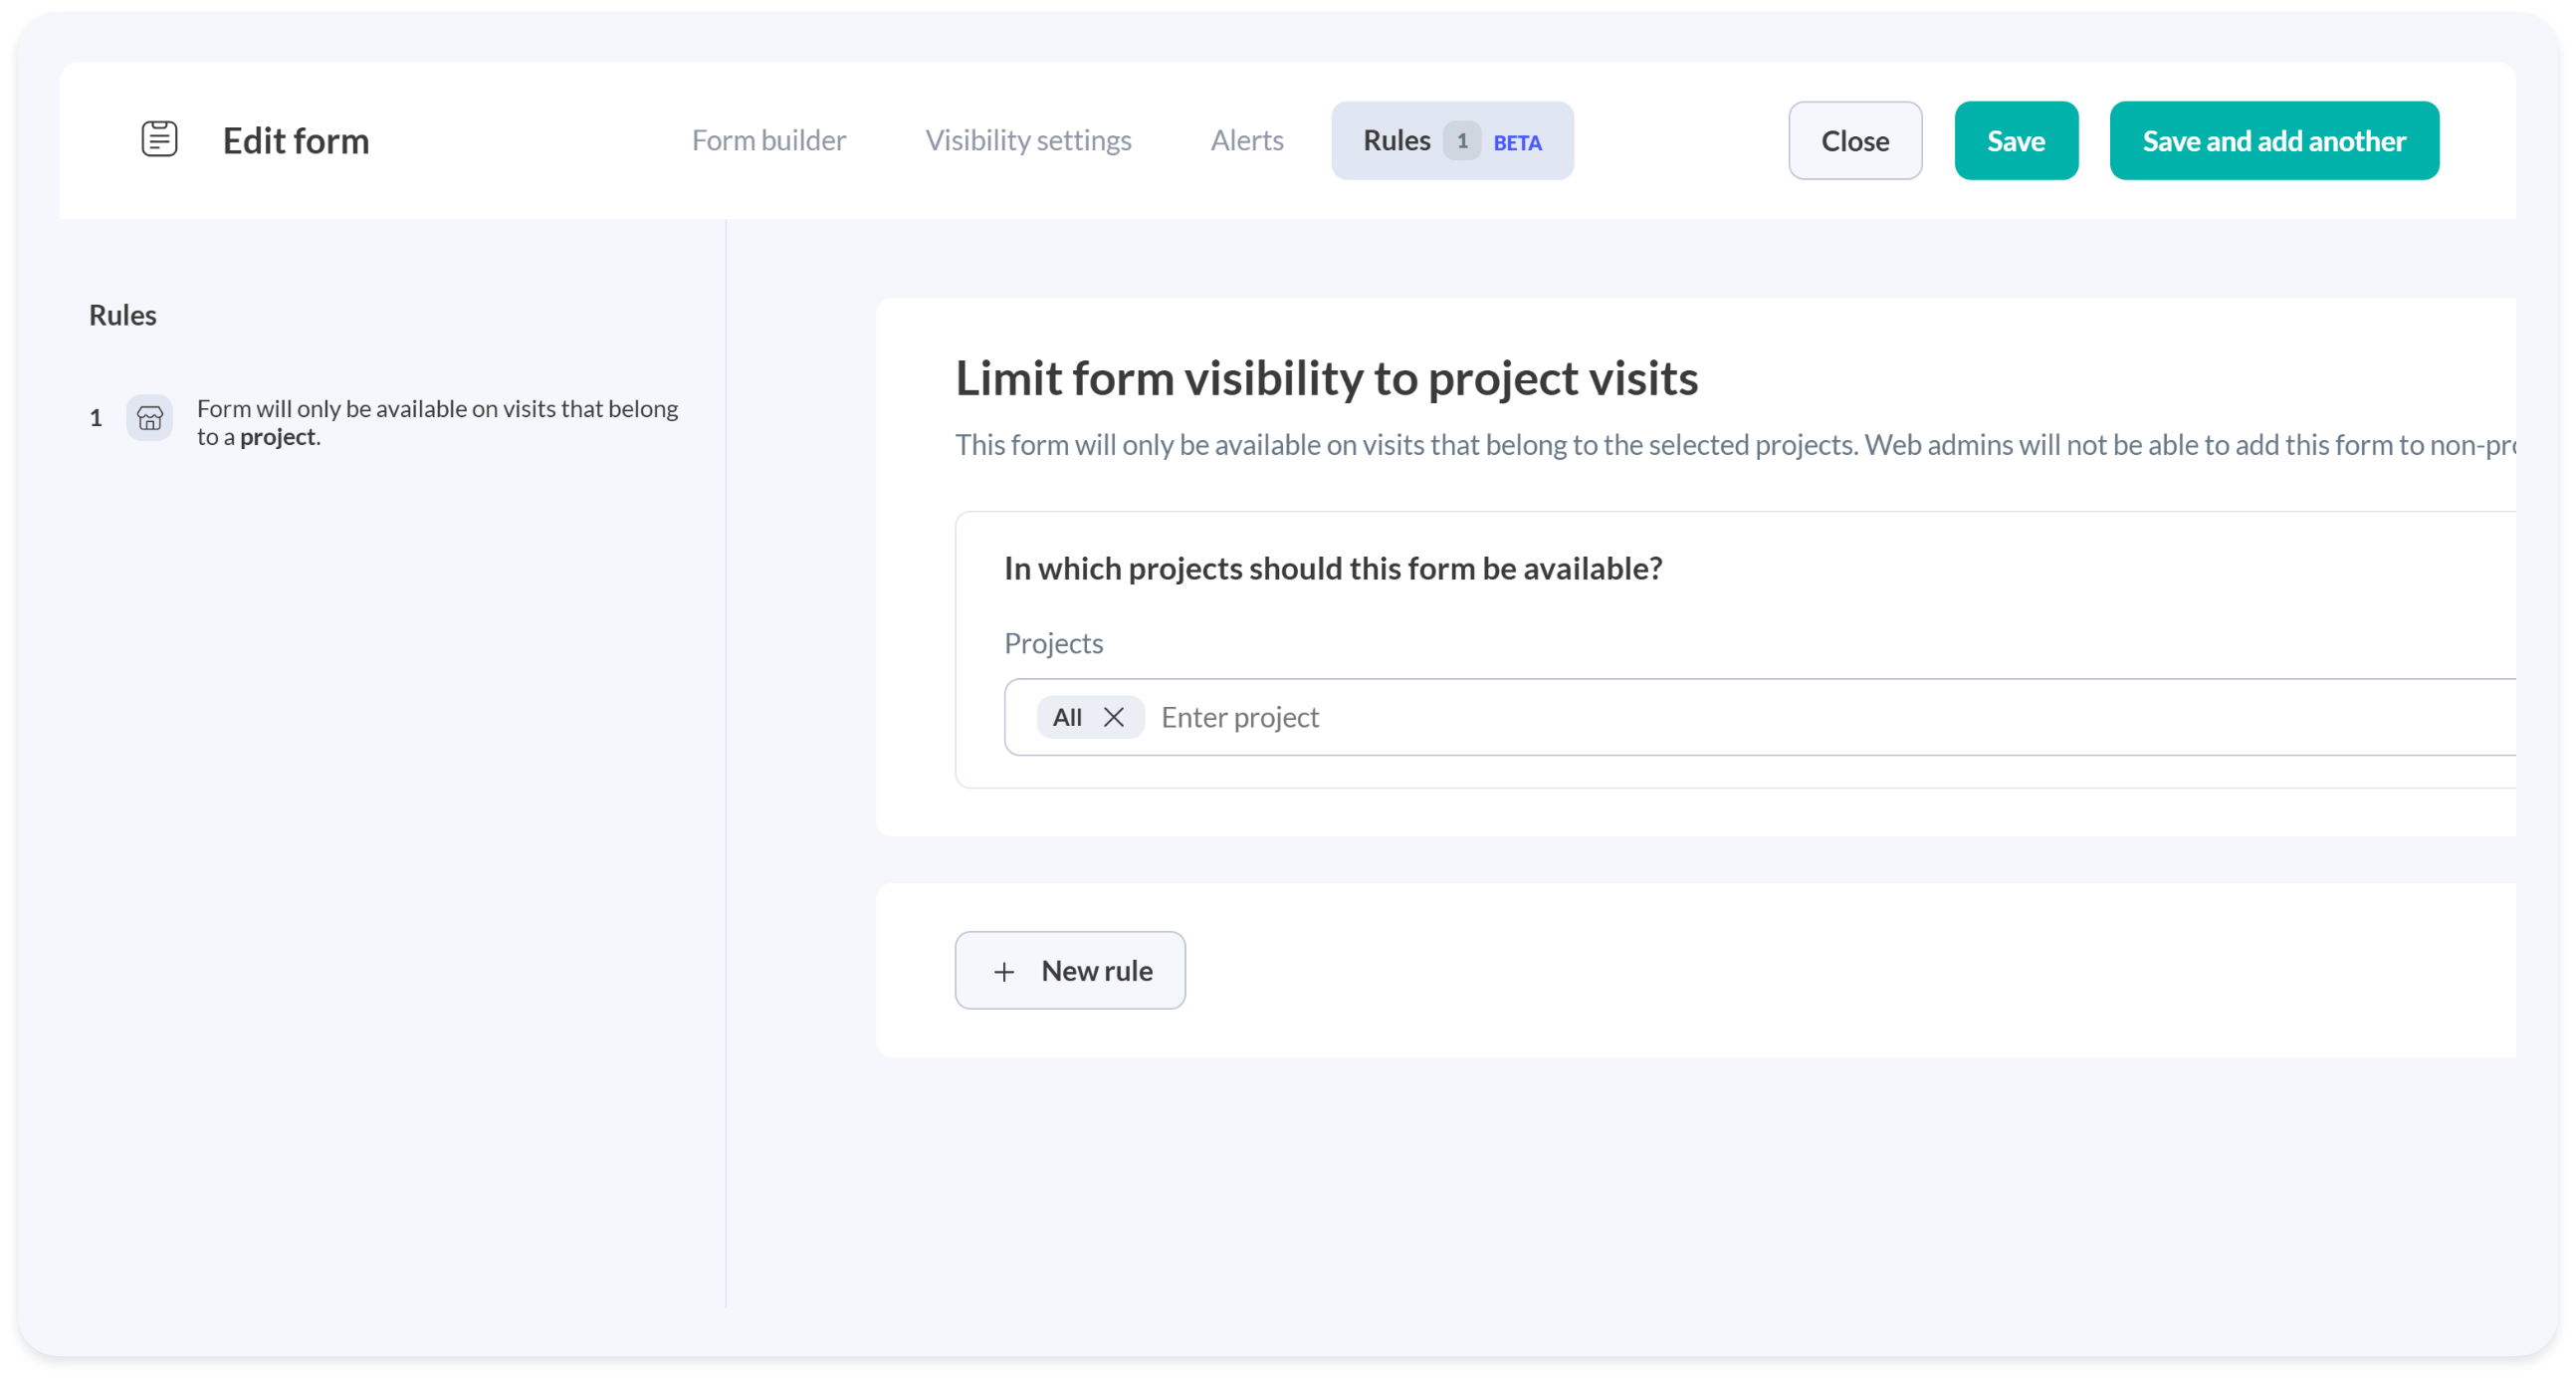Viewport: 2576px width, 1380px height.
Task: Click the Rules sidebar heading
Action: coord(123,315)
